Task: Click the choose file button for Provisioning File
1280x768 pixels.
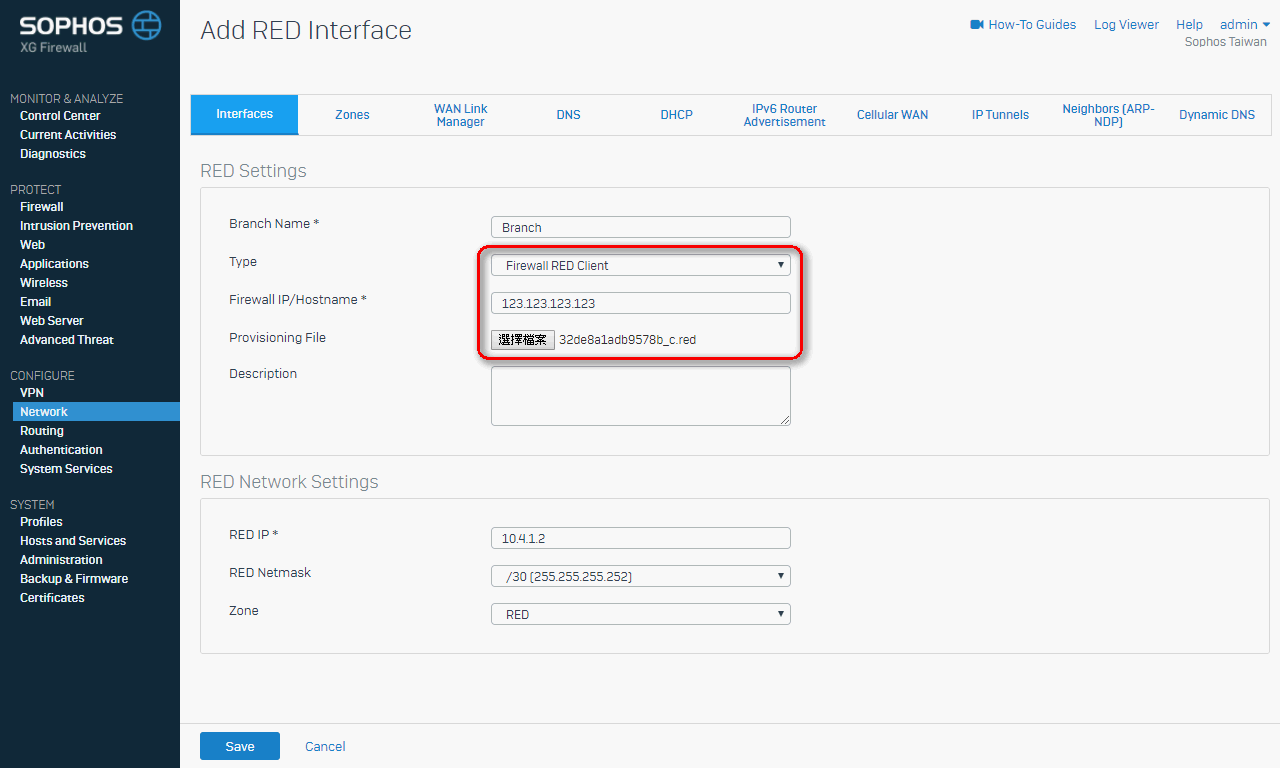Action: (523, 340)
